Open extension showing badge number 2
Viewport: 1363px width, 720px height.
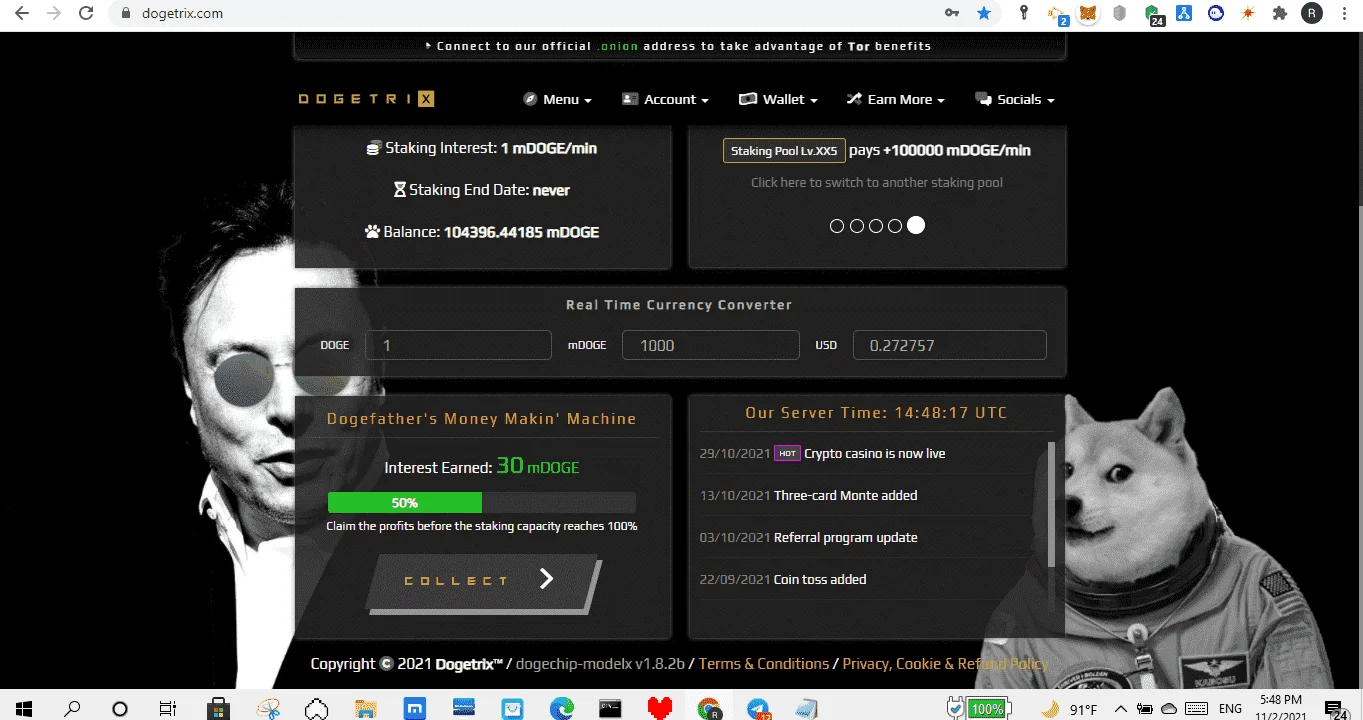pos(1057,14)
